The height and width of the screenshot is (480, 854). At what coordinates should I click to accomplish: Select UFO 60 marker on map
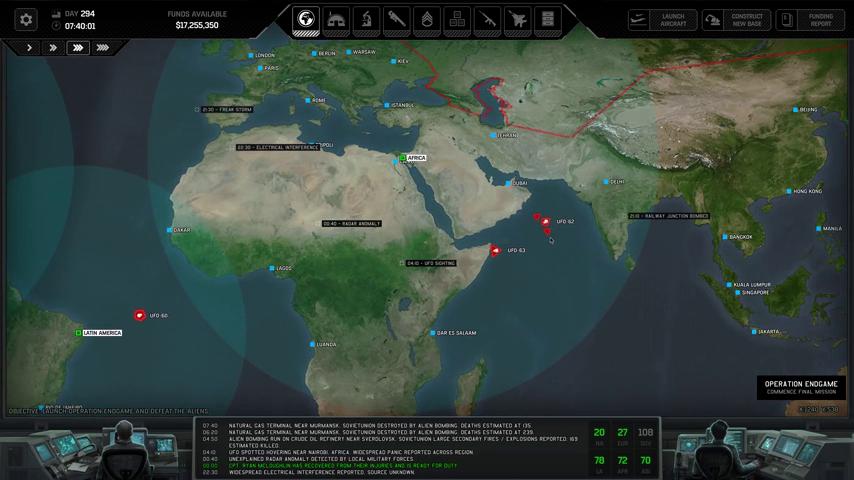click(139, 315)
